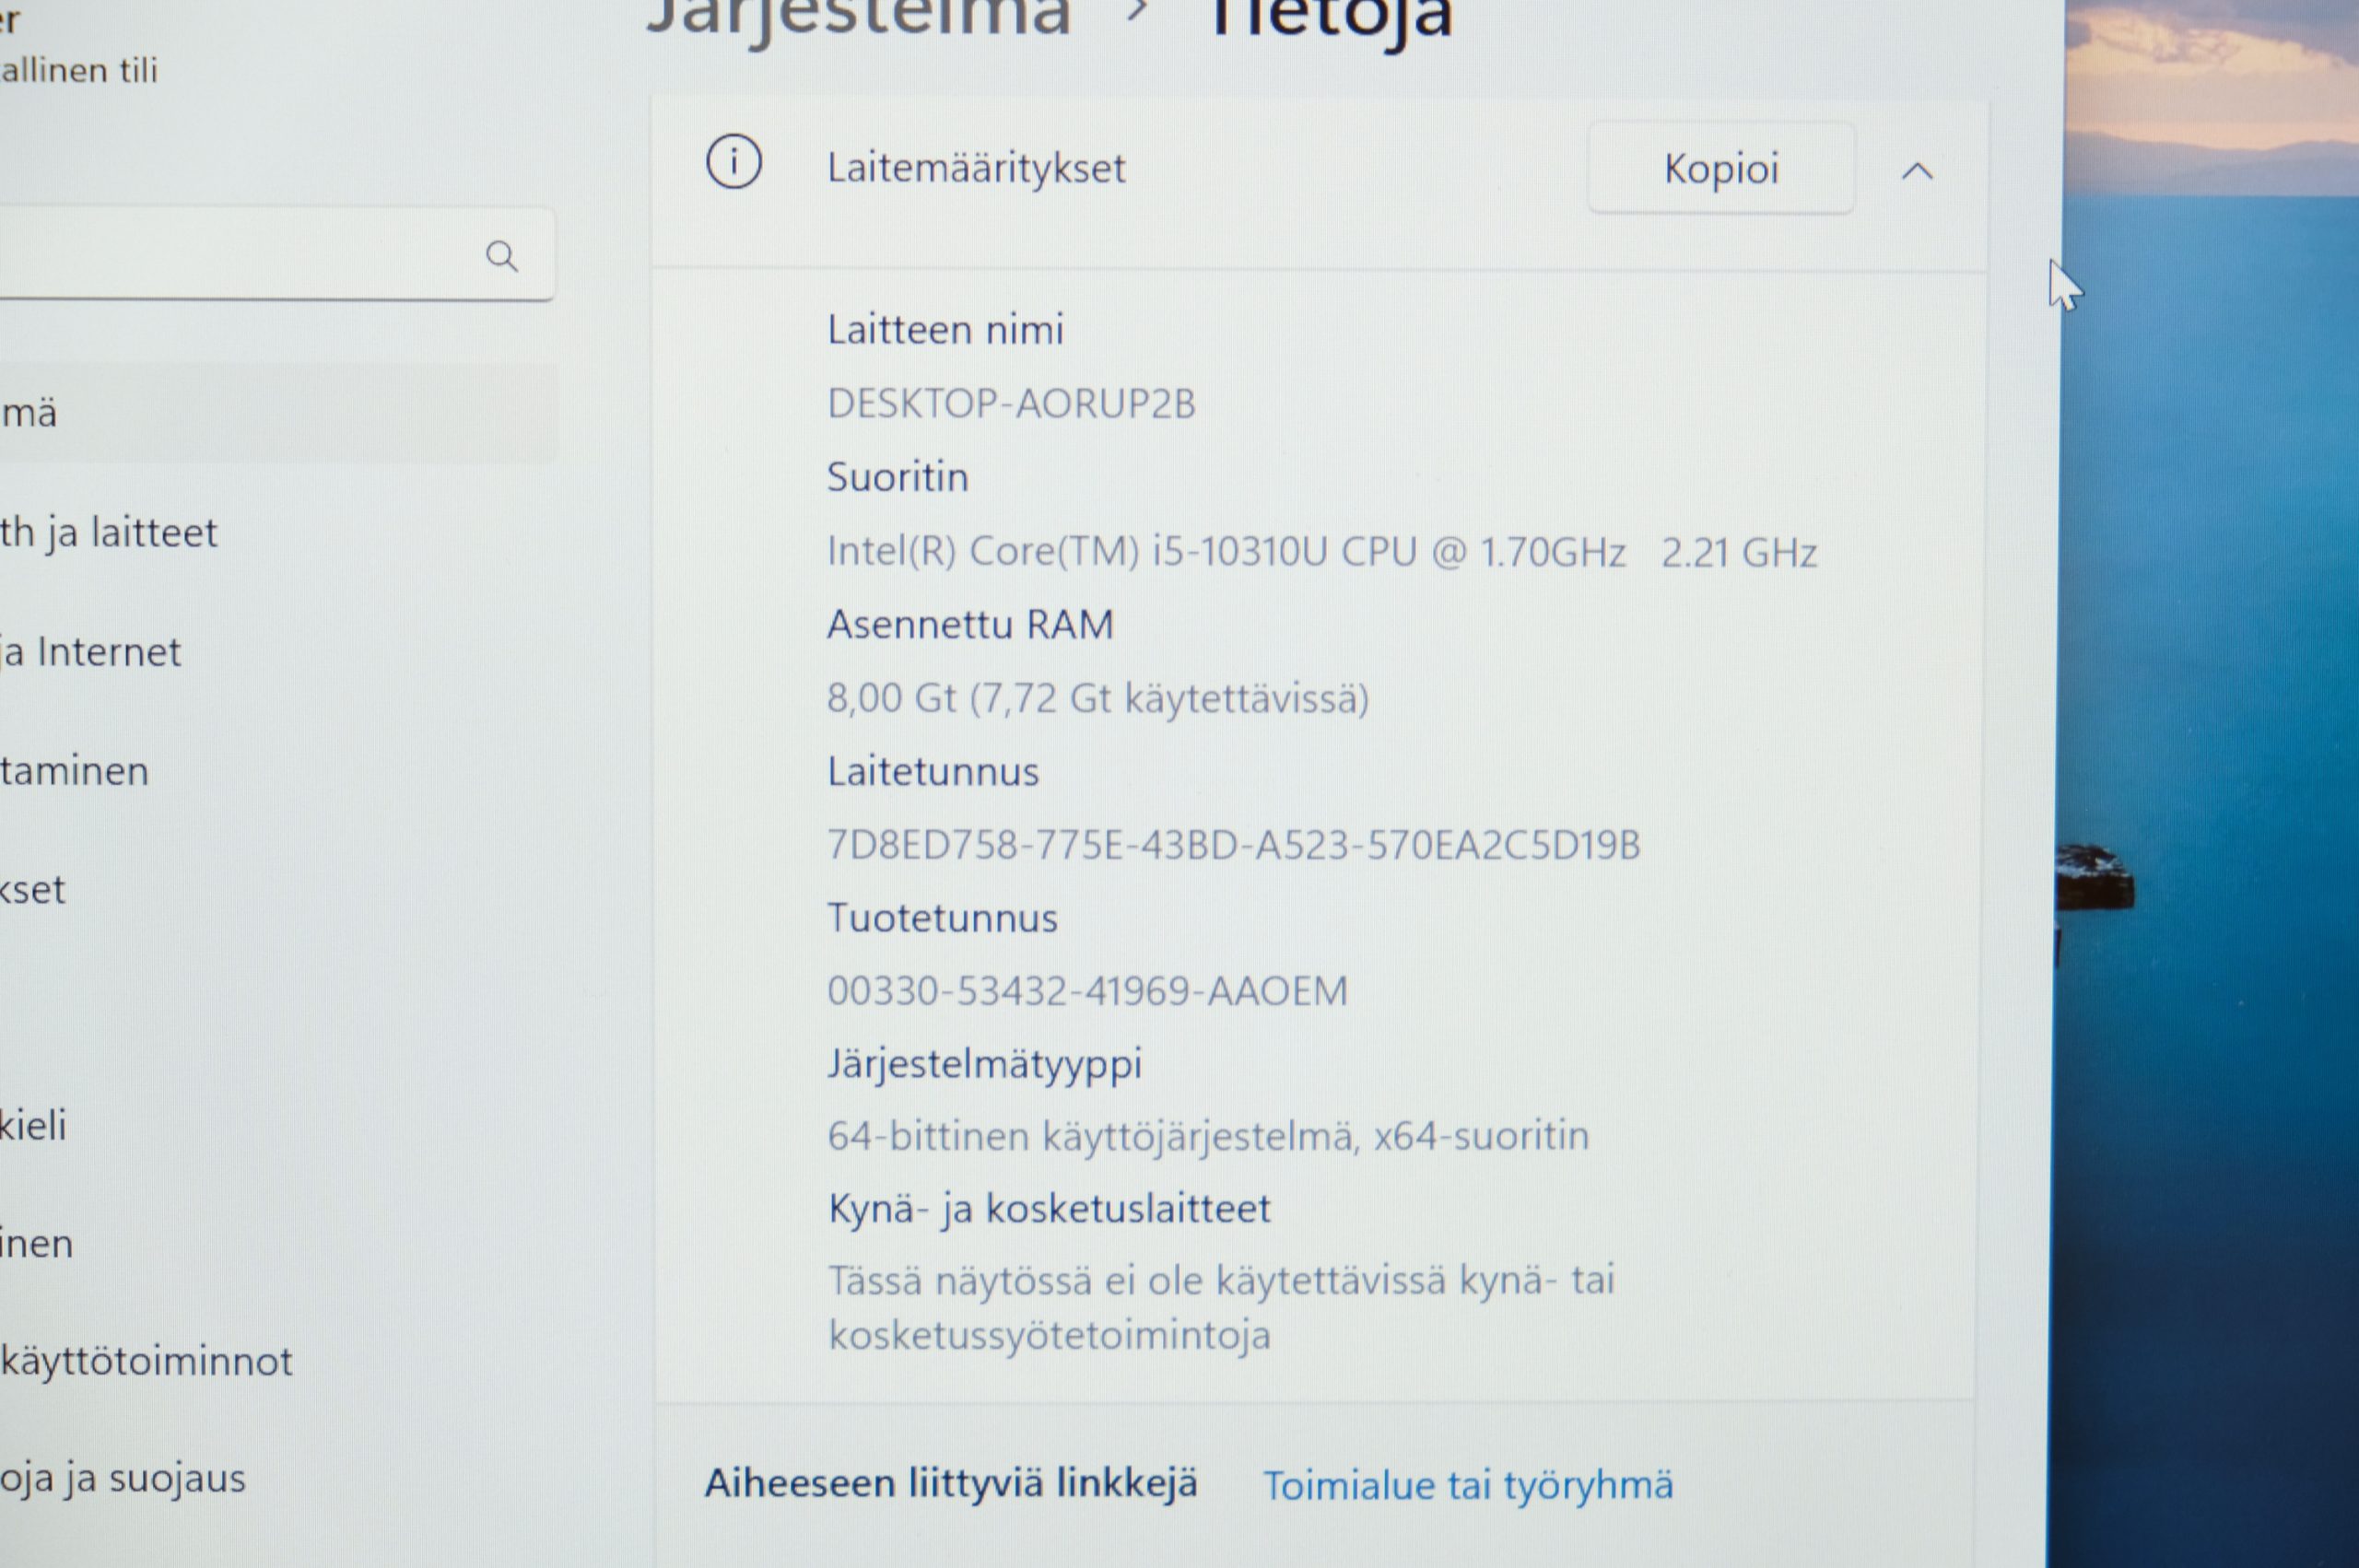The image size is (2359, 1568).
Task: Open the sidebar item ending in 'inen'
Action: [x=36, y=1244]
